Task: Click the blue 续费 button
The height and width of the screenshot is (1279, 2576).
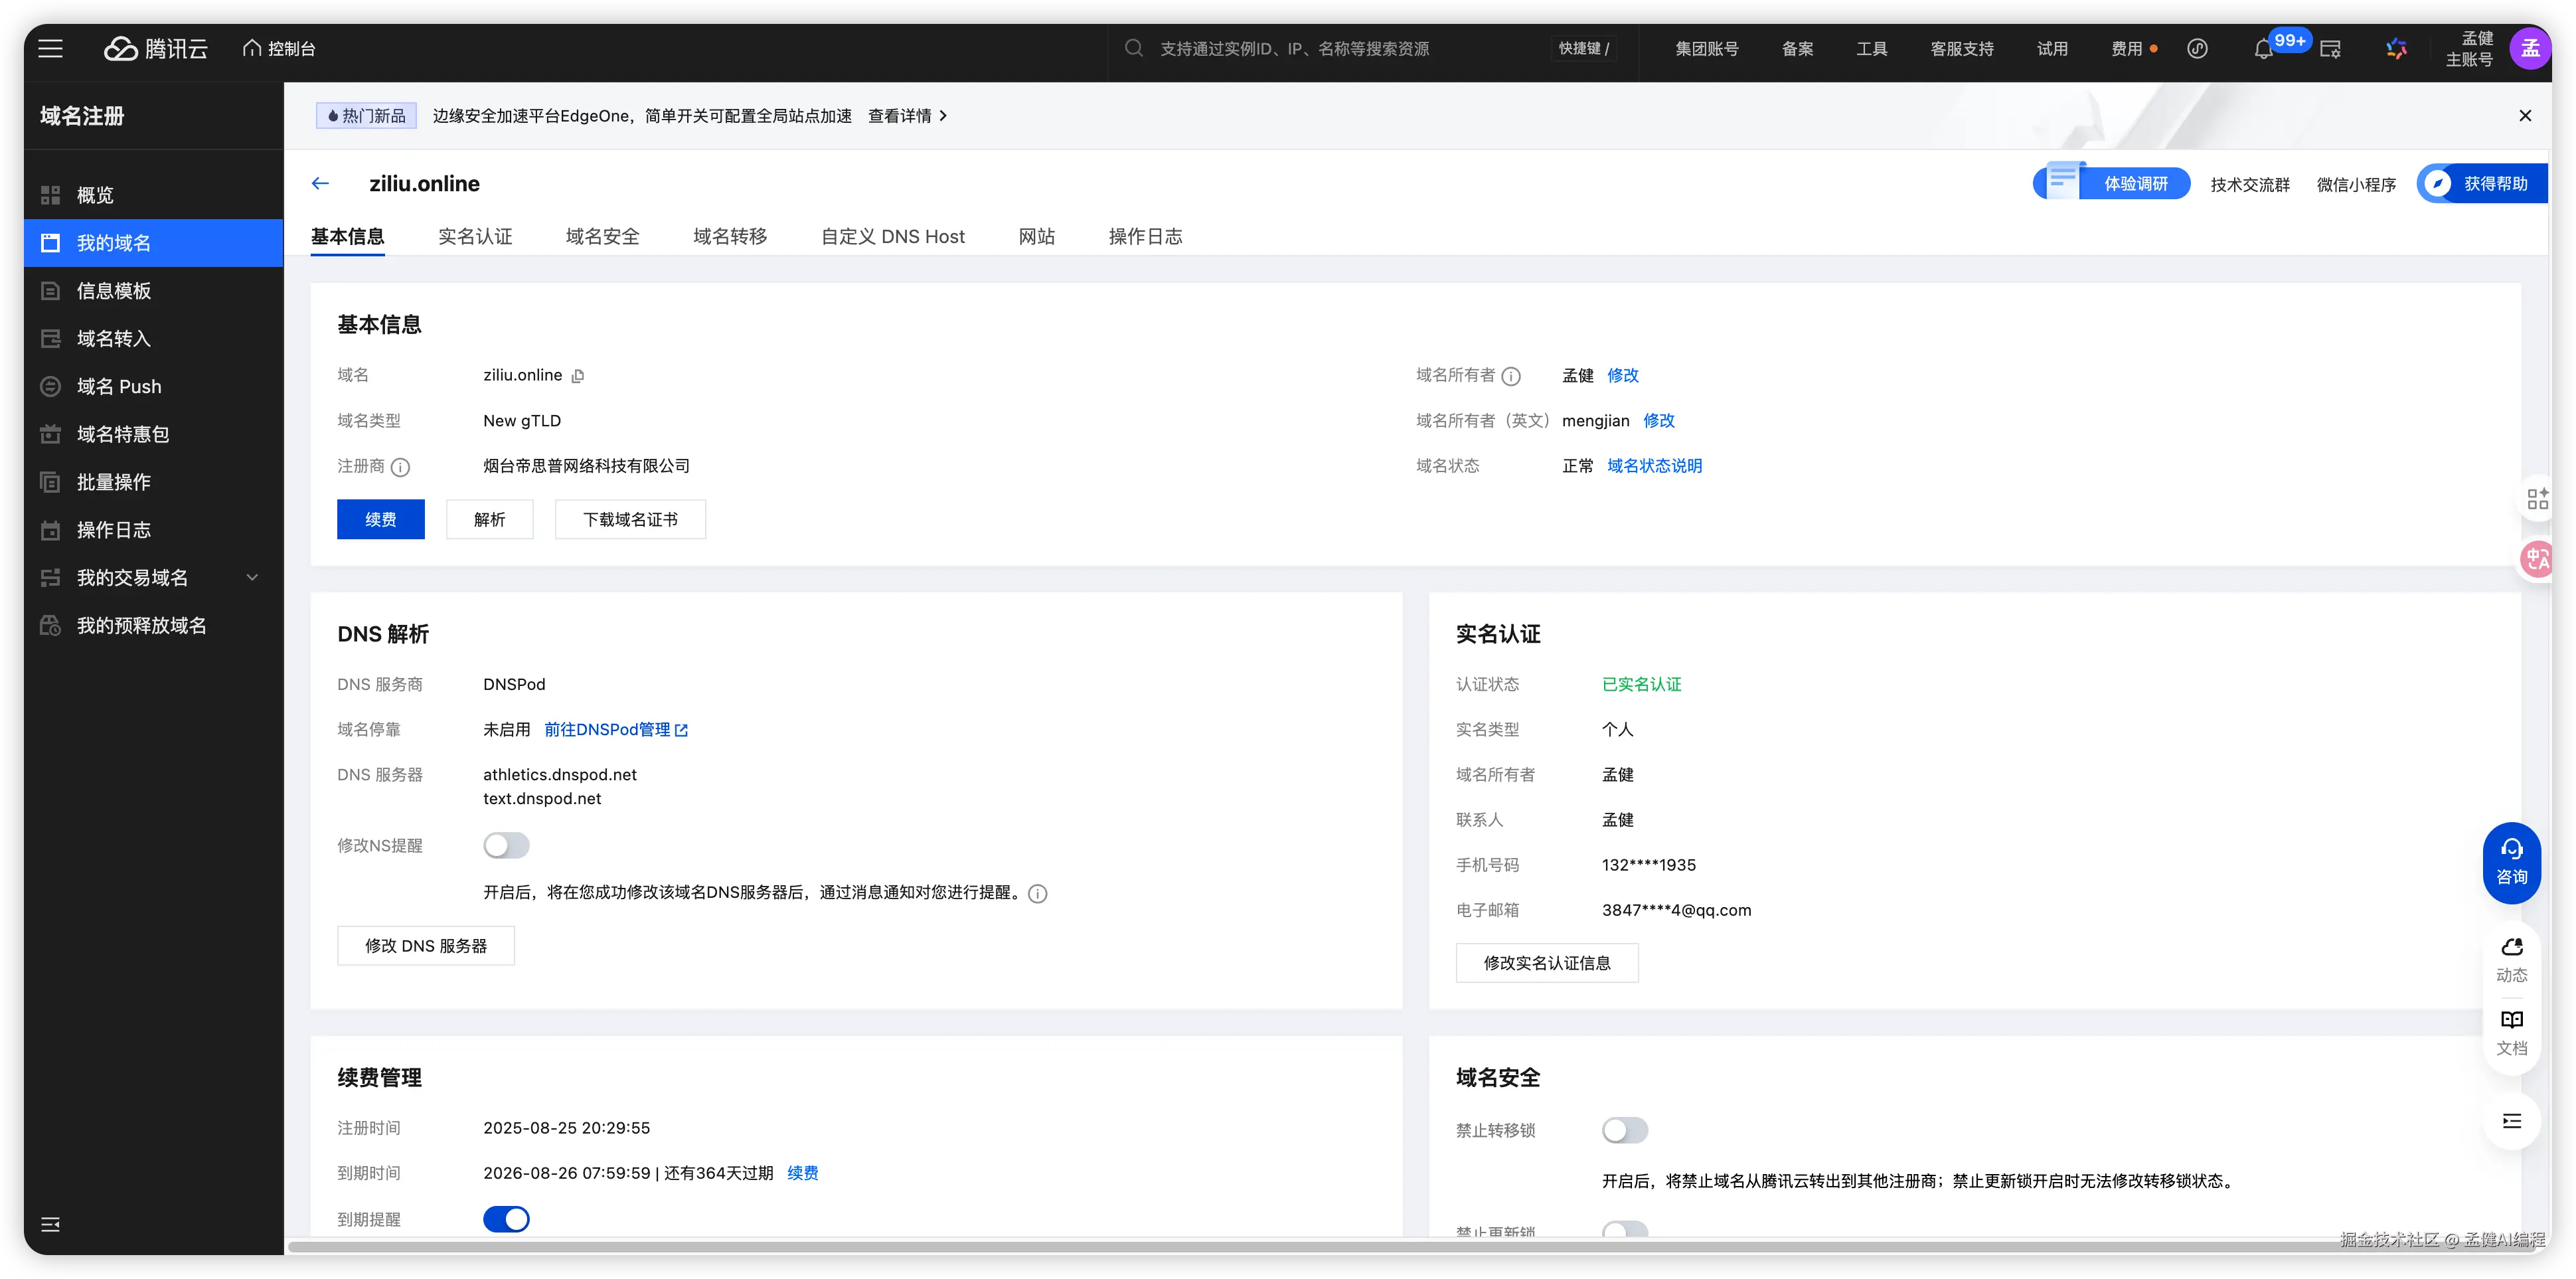Action: pos(380,519)
